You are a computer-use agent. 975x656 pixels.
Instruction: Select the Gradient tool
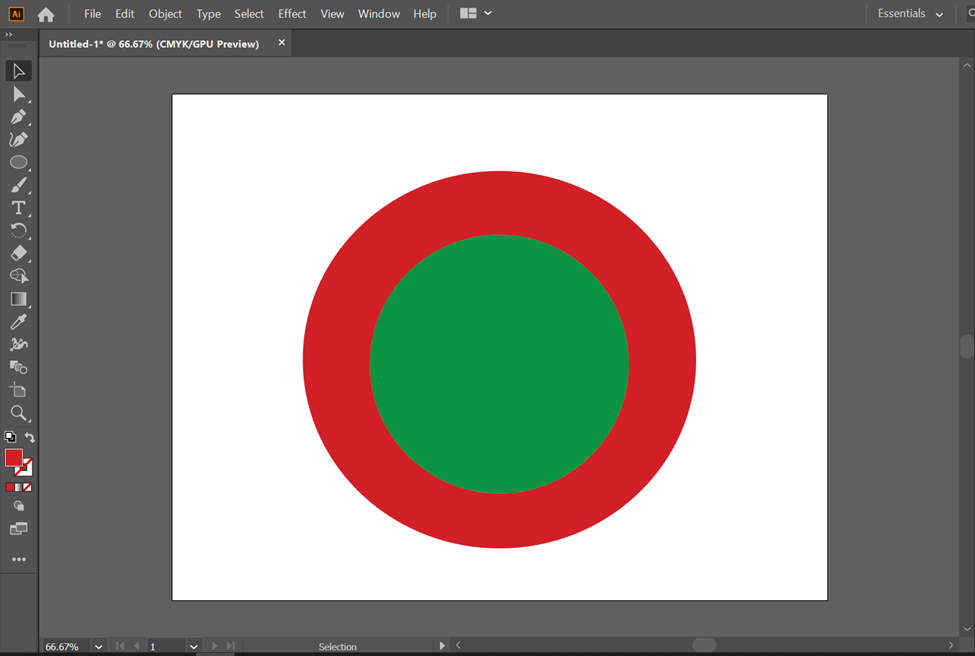coord(18,299)
